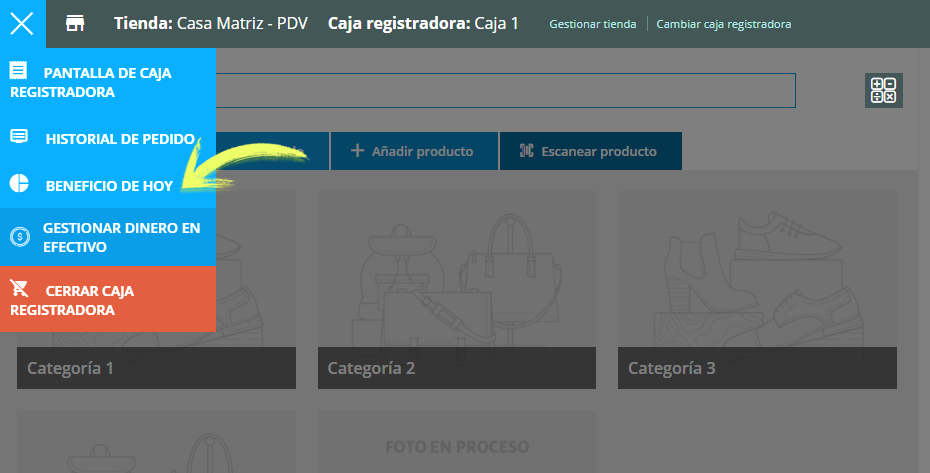930x473 pixels.
Task: Open the calculator keypad icon
Action: point(883,90)
